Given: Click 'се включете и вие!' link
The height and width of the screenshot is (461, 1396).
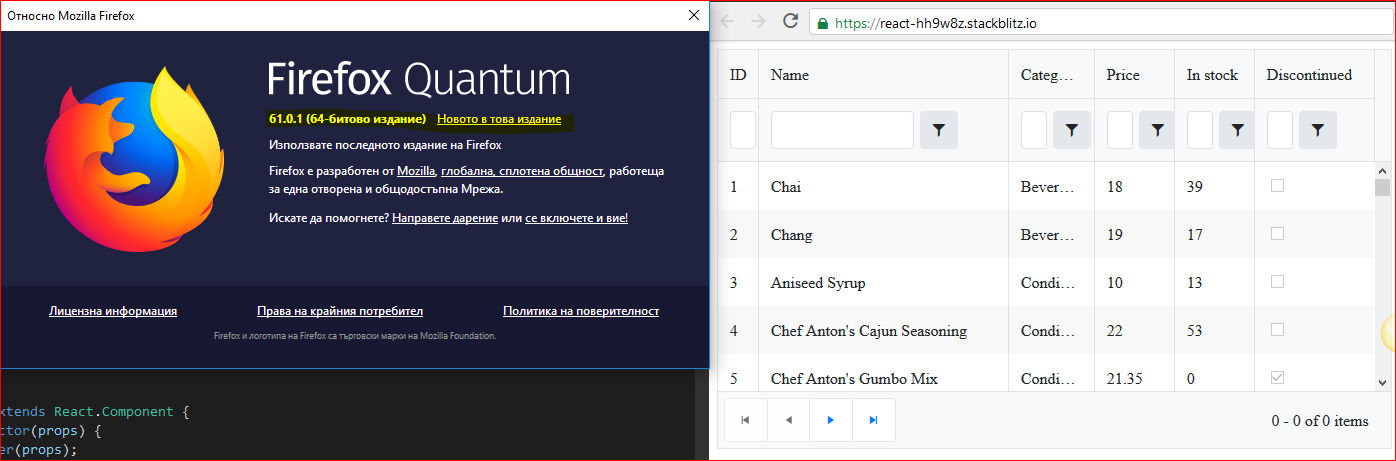Looking at the screenshot, I should click(x=576, y=217).
